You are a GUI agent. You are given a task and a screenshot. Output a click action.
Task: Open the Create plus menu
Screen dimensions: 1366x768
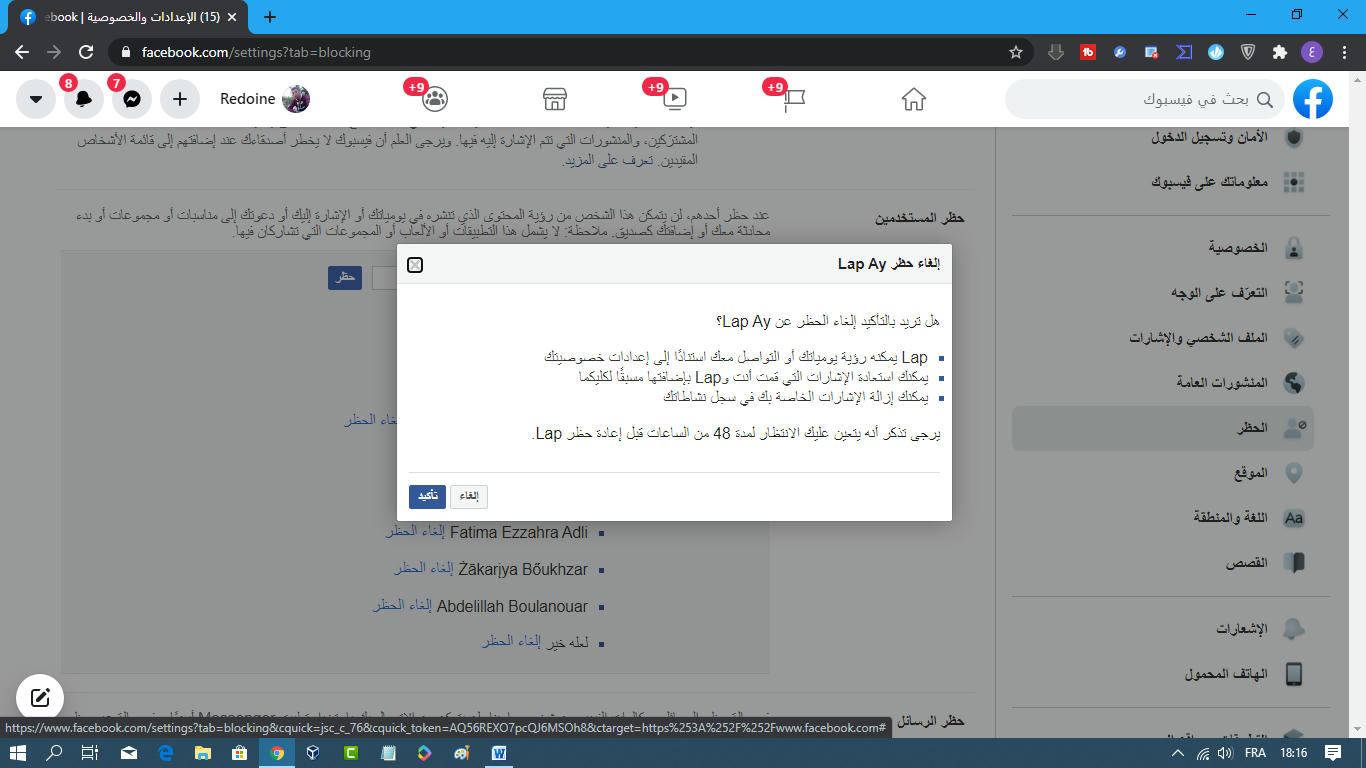click(180, 99)
